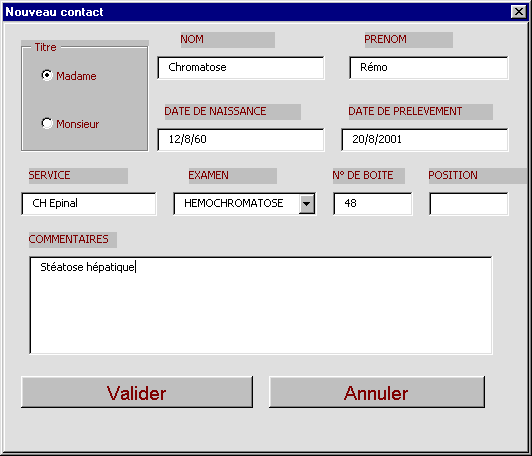The height and width of the screenshot is (456, 532).
Task: Click the date de naissance field
Action: click(x=241, y=139)
